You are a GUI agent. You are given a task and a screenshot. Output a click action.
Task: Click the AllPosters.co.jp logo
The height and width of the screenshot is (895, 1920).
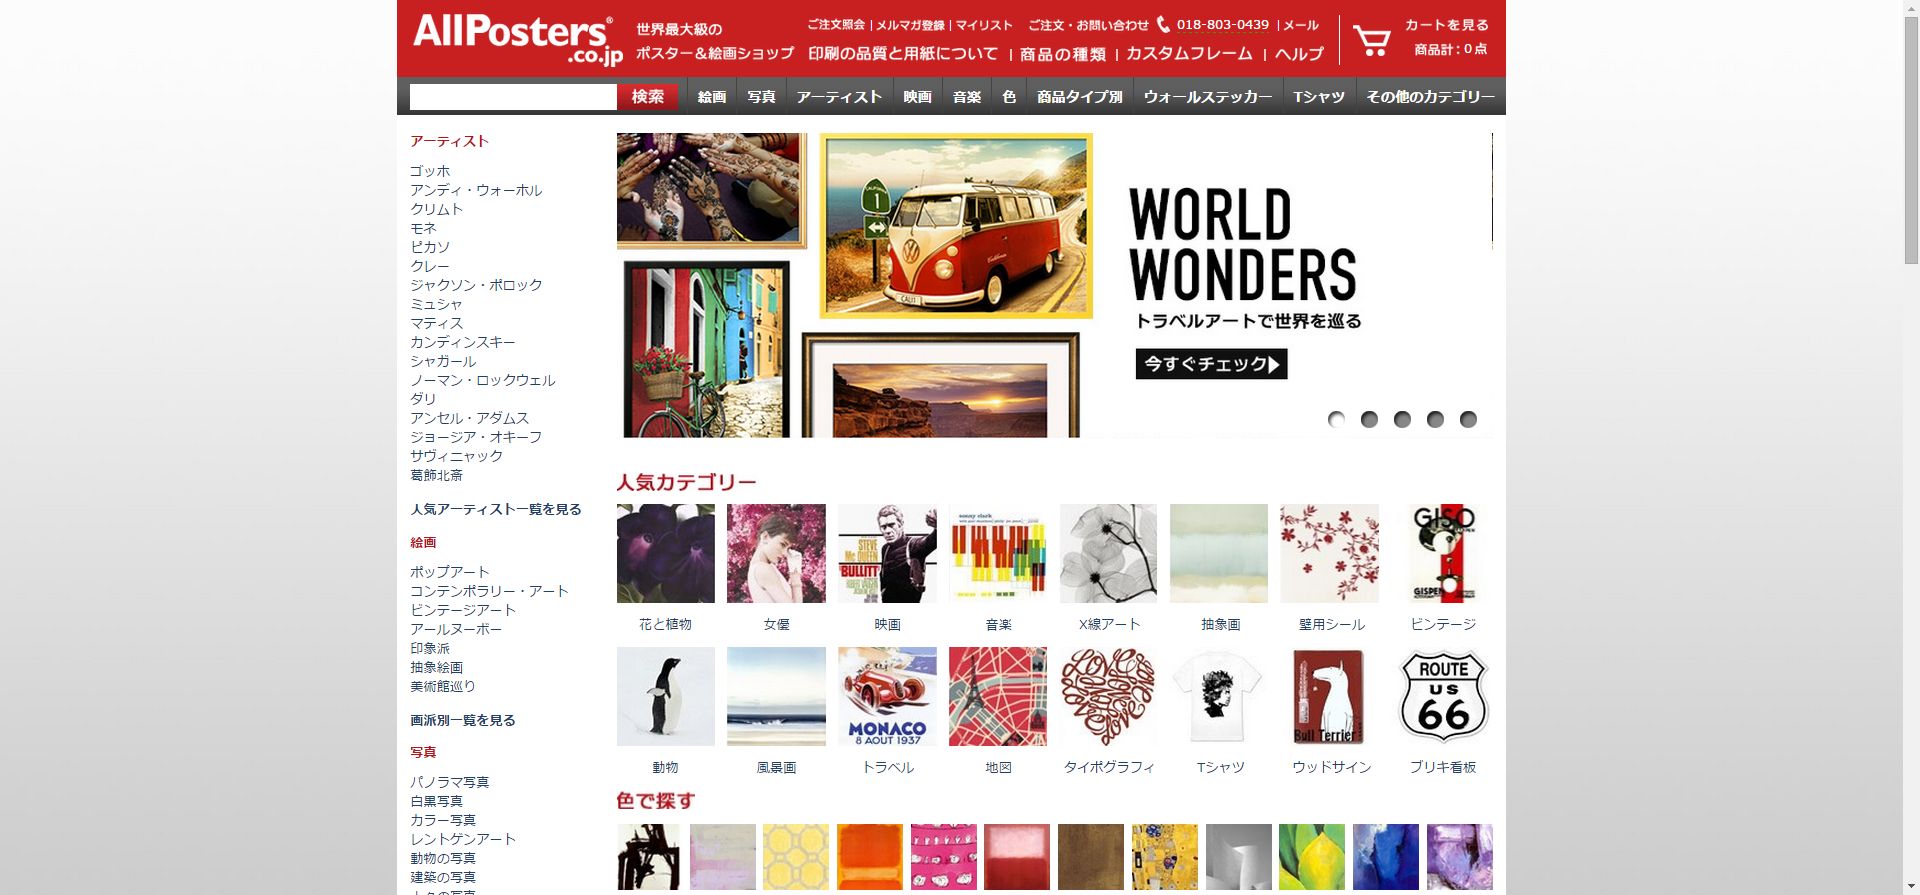517,40
